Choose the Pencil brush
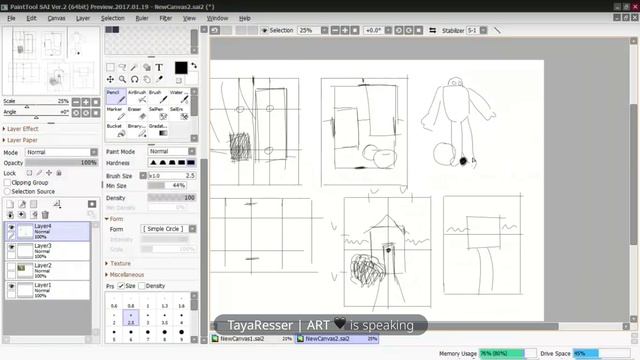The image size is (640, 360). click(x=116, y=97)
